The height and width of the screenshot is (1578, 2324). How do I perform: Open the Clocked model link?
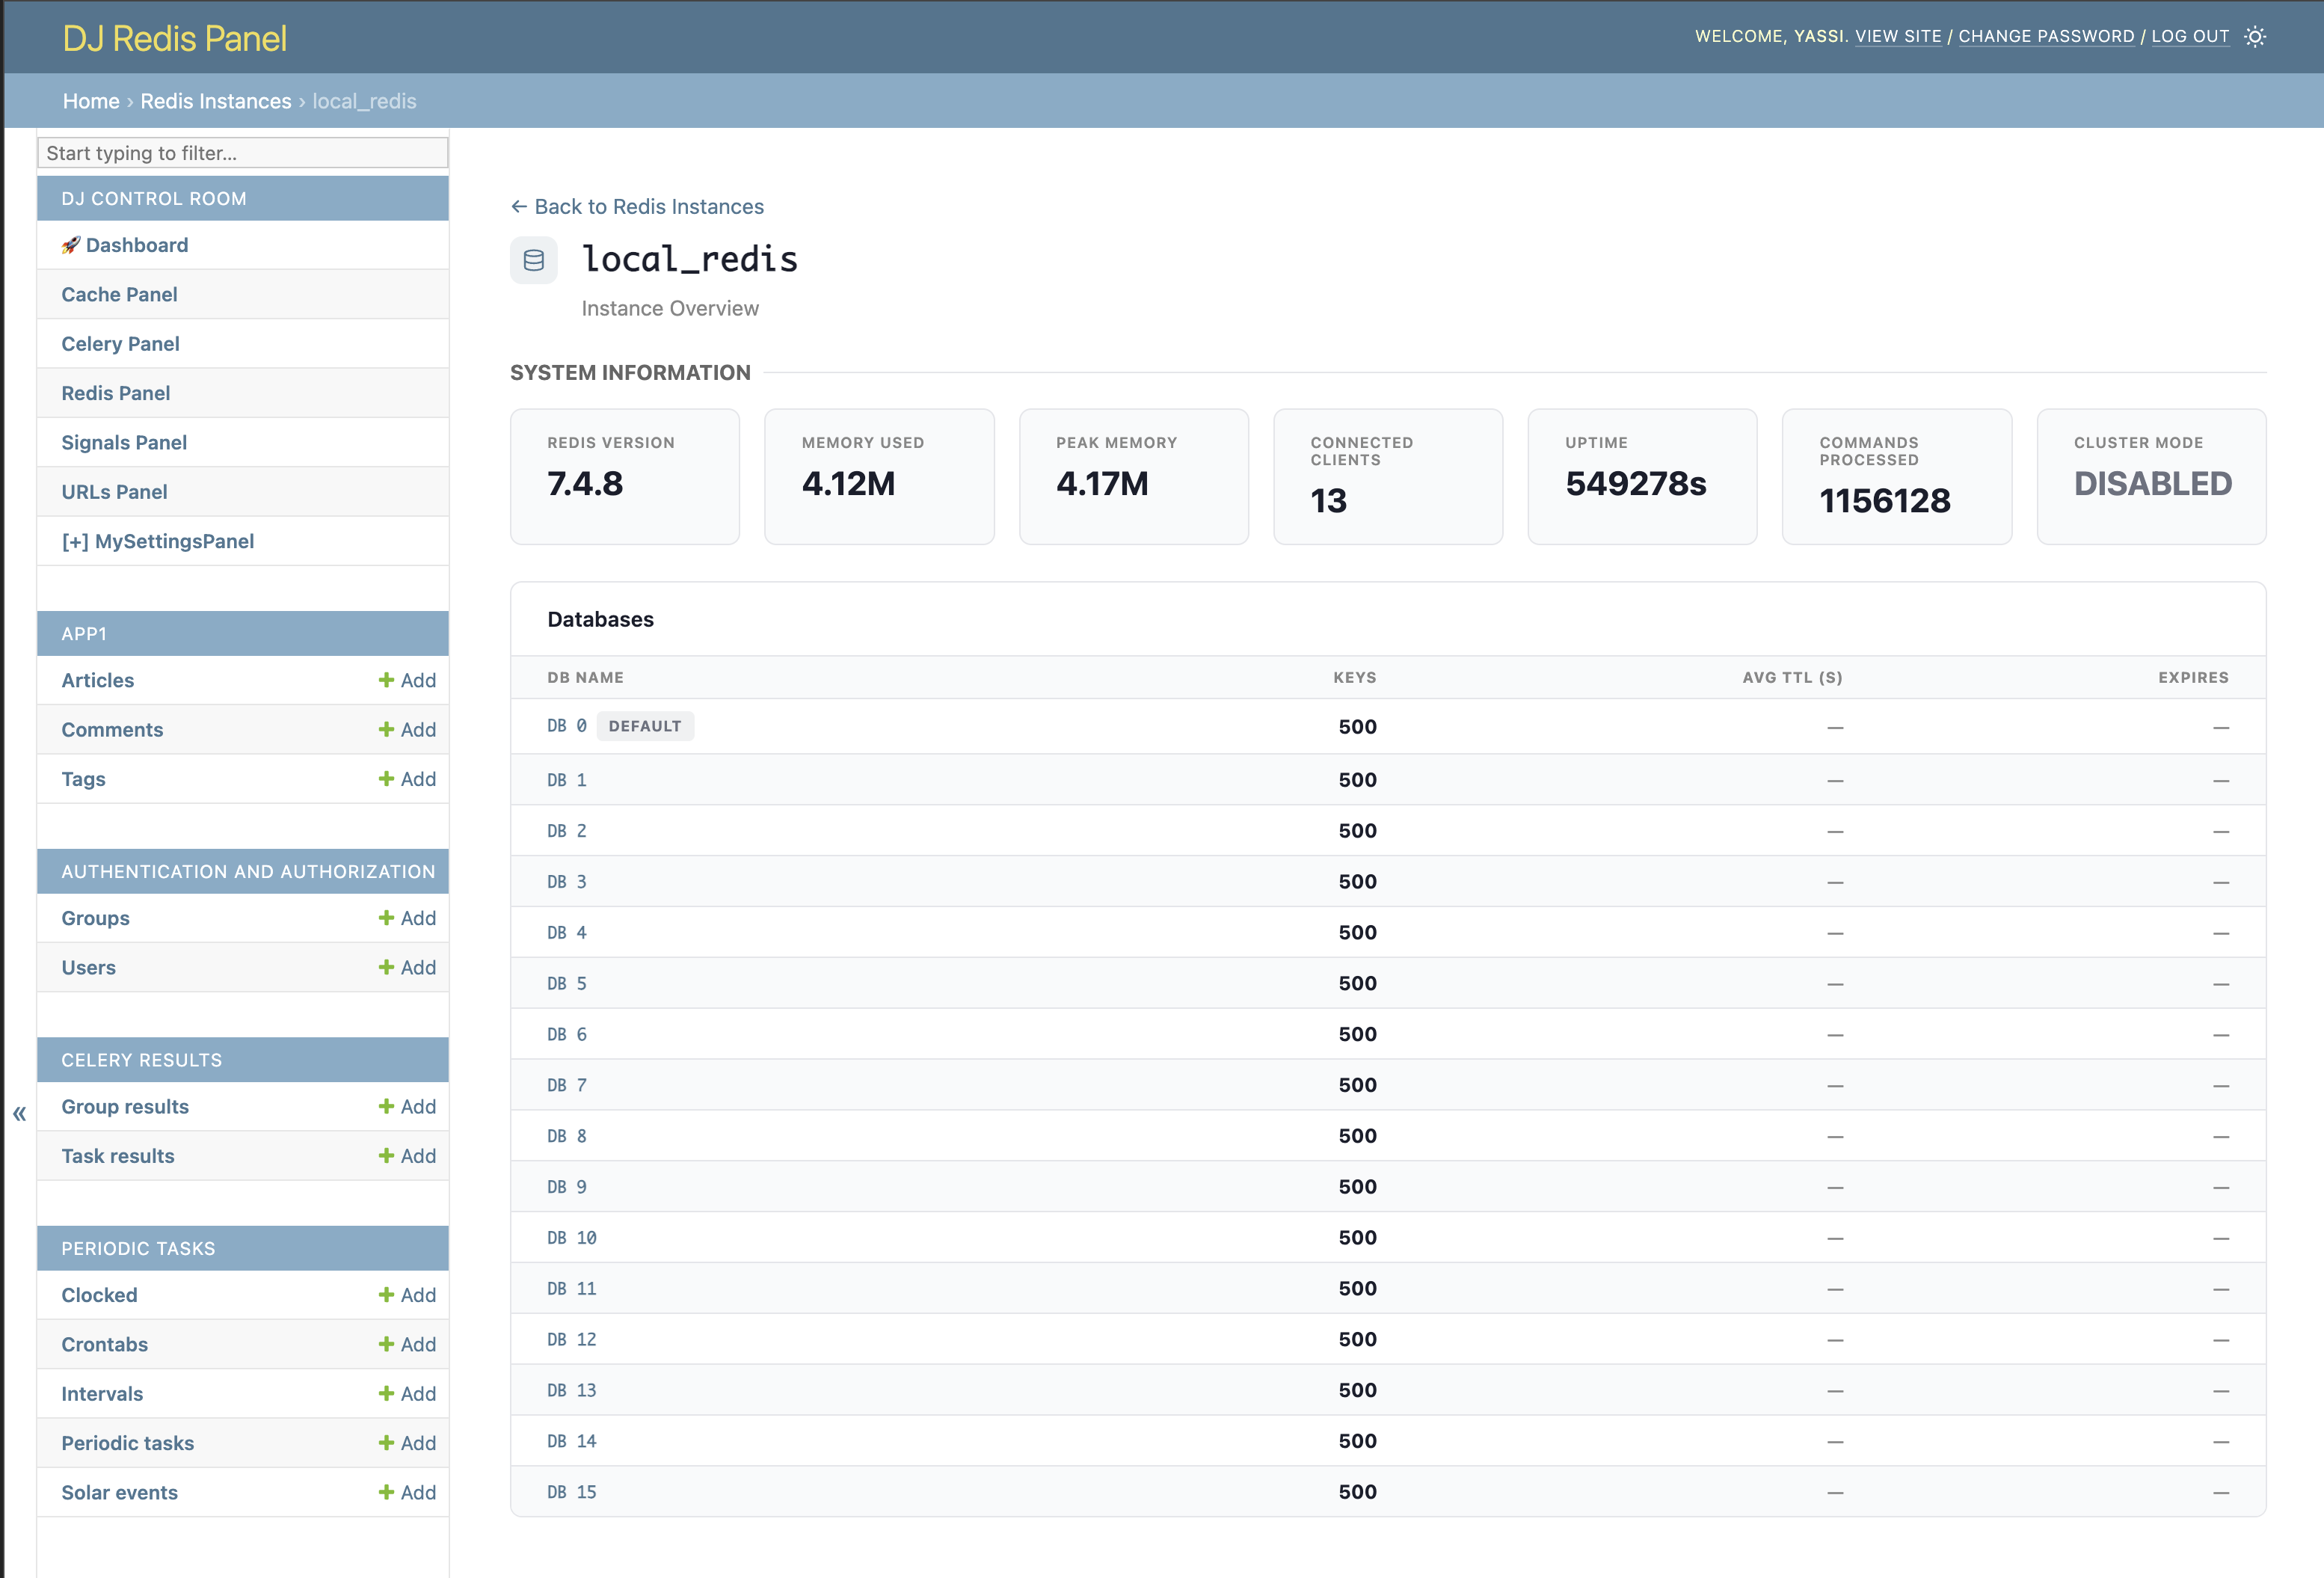(x=99, y=1295)
